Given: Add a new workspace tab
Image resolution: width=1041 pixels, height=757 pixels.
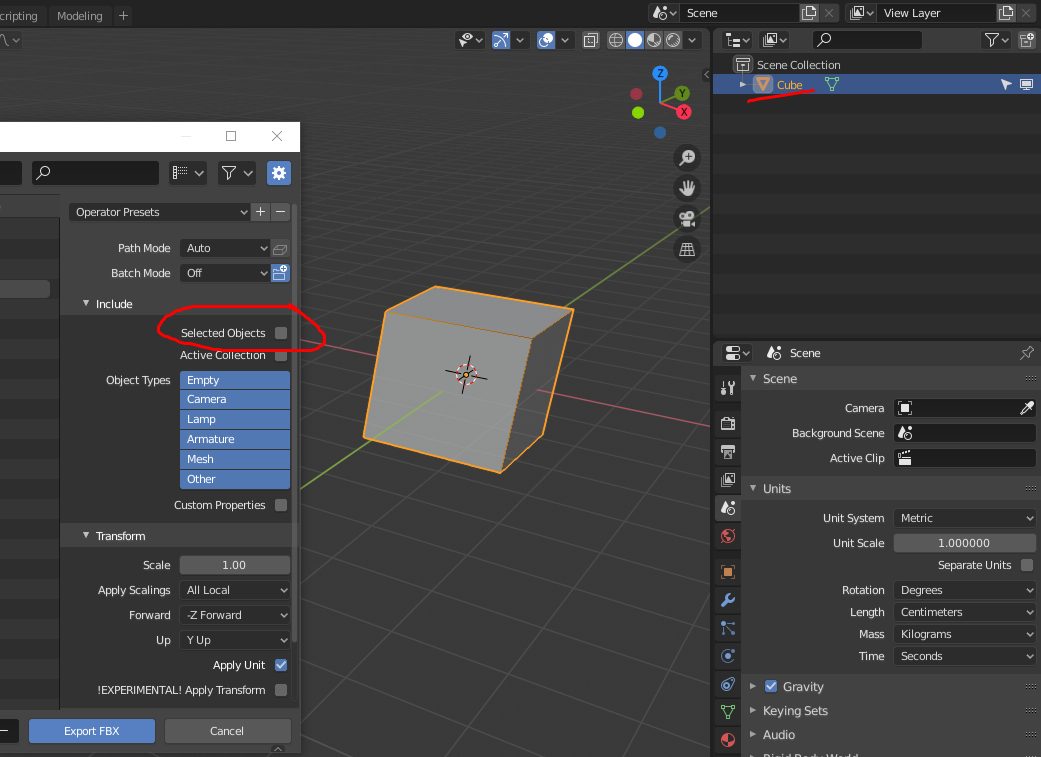Looking at the screenshot, I should [x=123, y=15].
